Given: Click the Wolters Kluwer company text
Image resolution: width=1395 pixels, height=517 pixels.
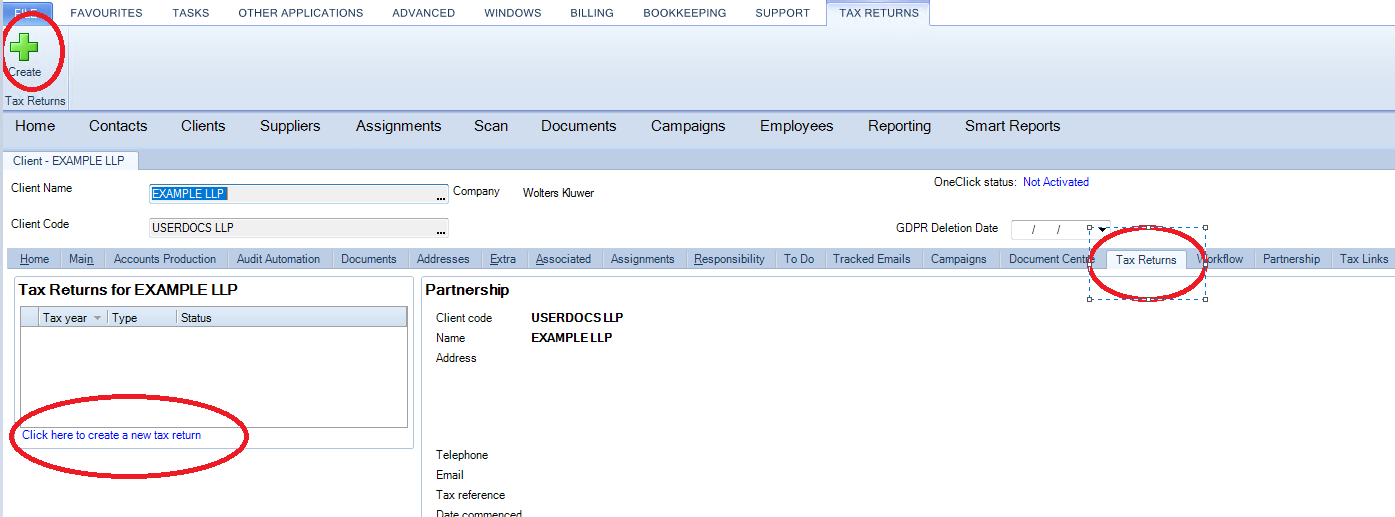Looking at the screenshot, I should click(558, 193).
